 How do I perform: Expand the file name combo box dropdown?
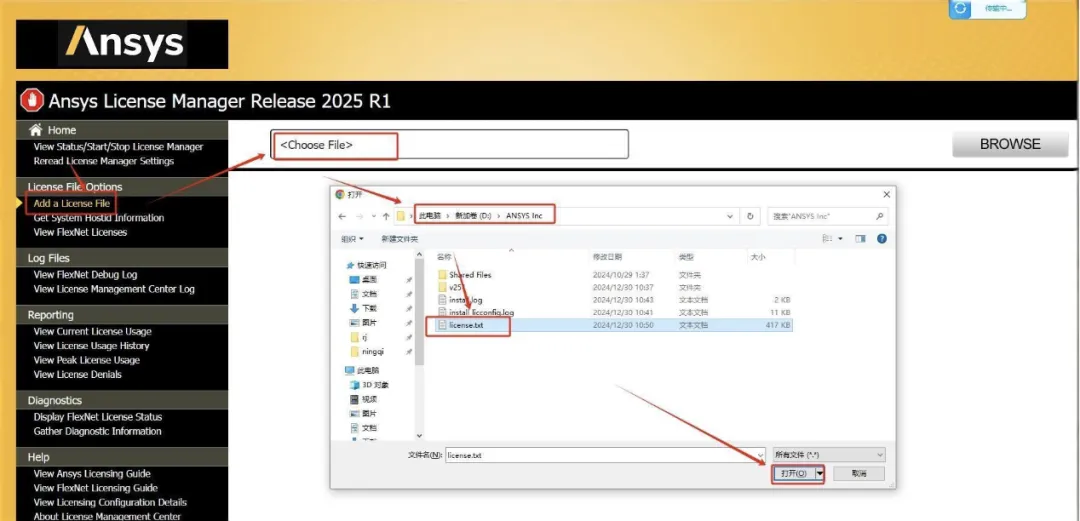[760, 455]
